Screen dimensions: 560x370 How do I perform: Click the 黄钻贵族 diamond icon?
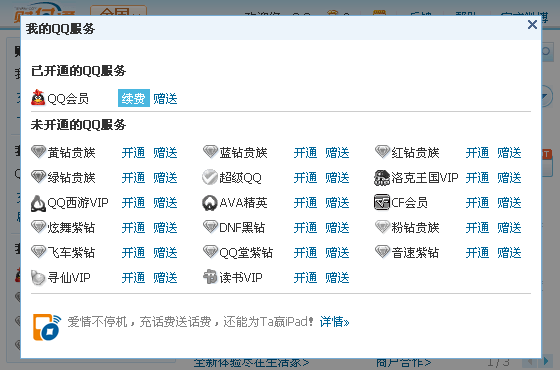[x=38, y=152]
